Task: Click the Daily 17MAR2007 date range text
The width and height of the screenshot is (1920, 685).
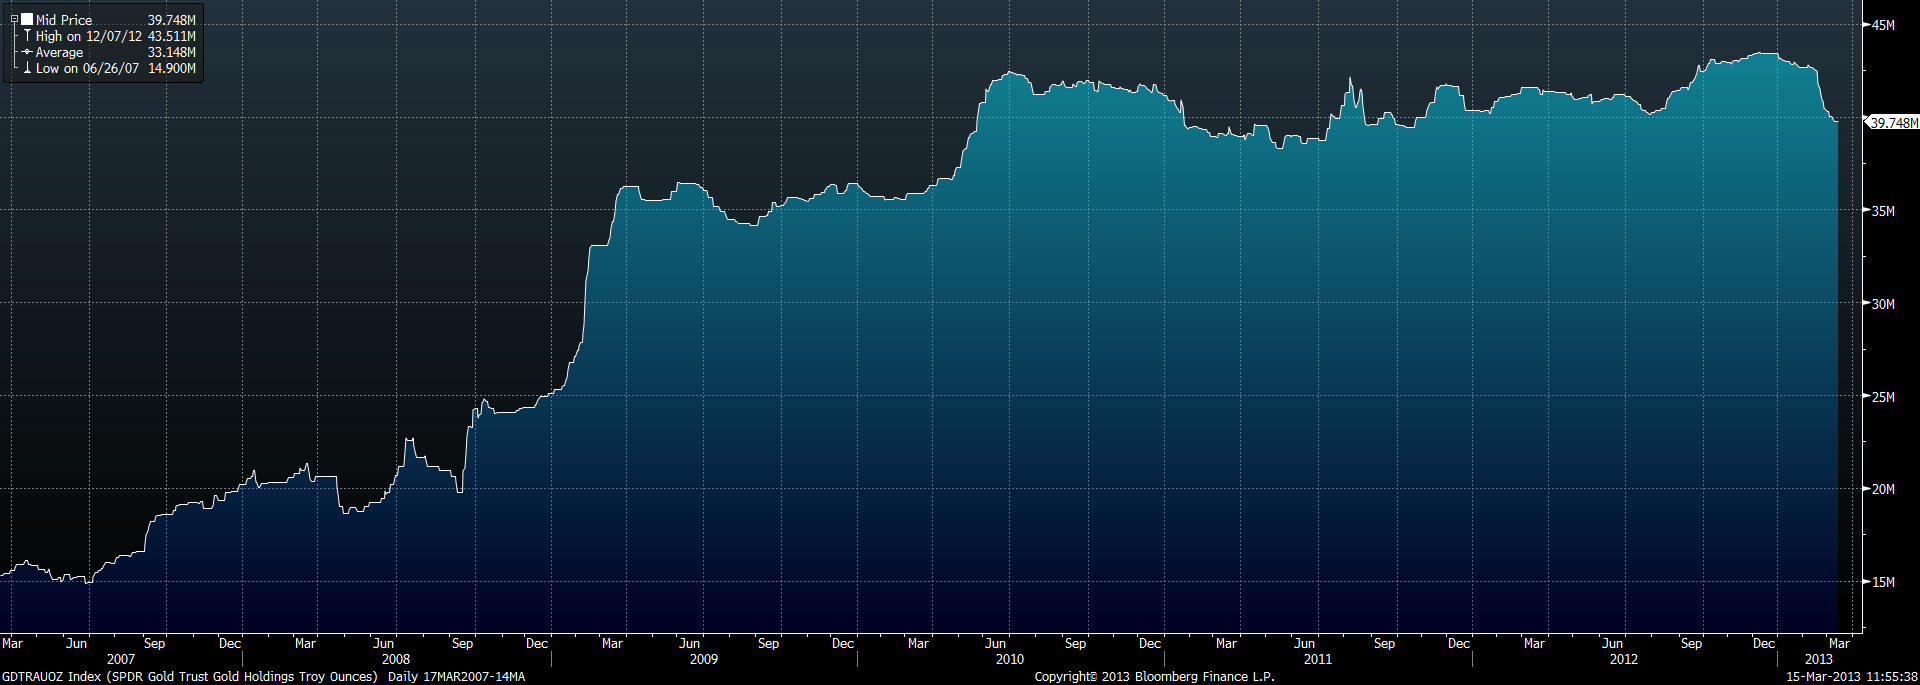Action: [x=456, y=677]
